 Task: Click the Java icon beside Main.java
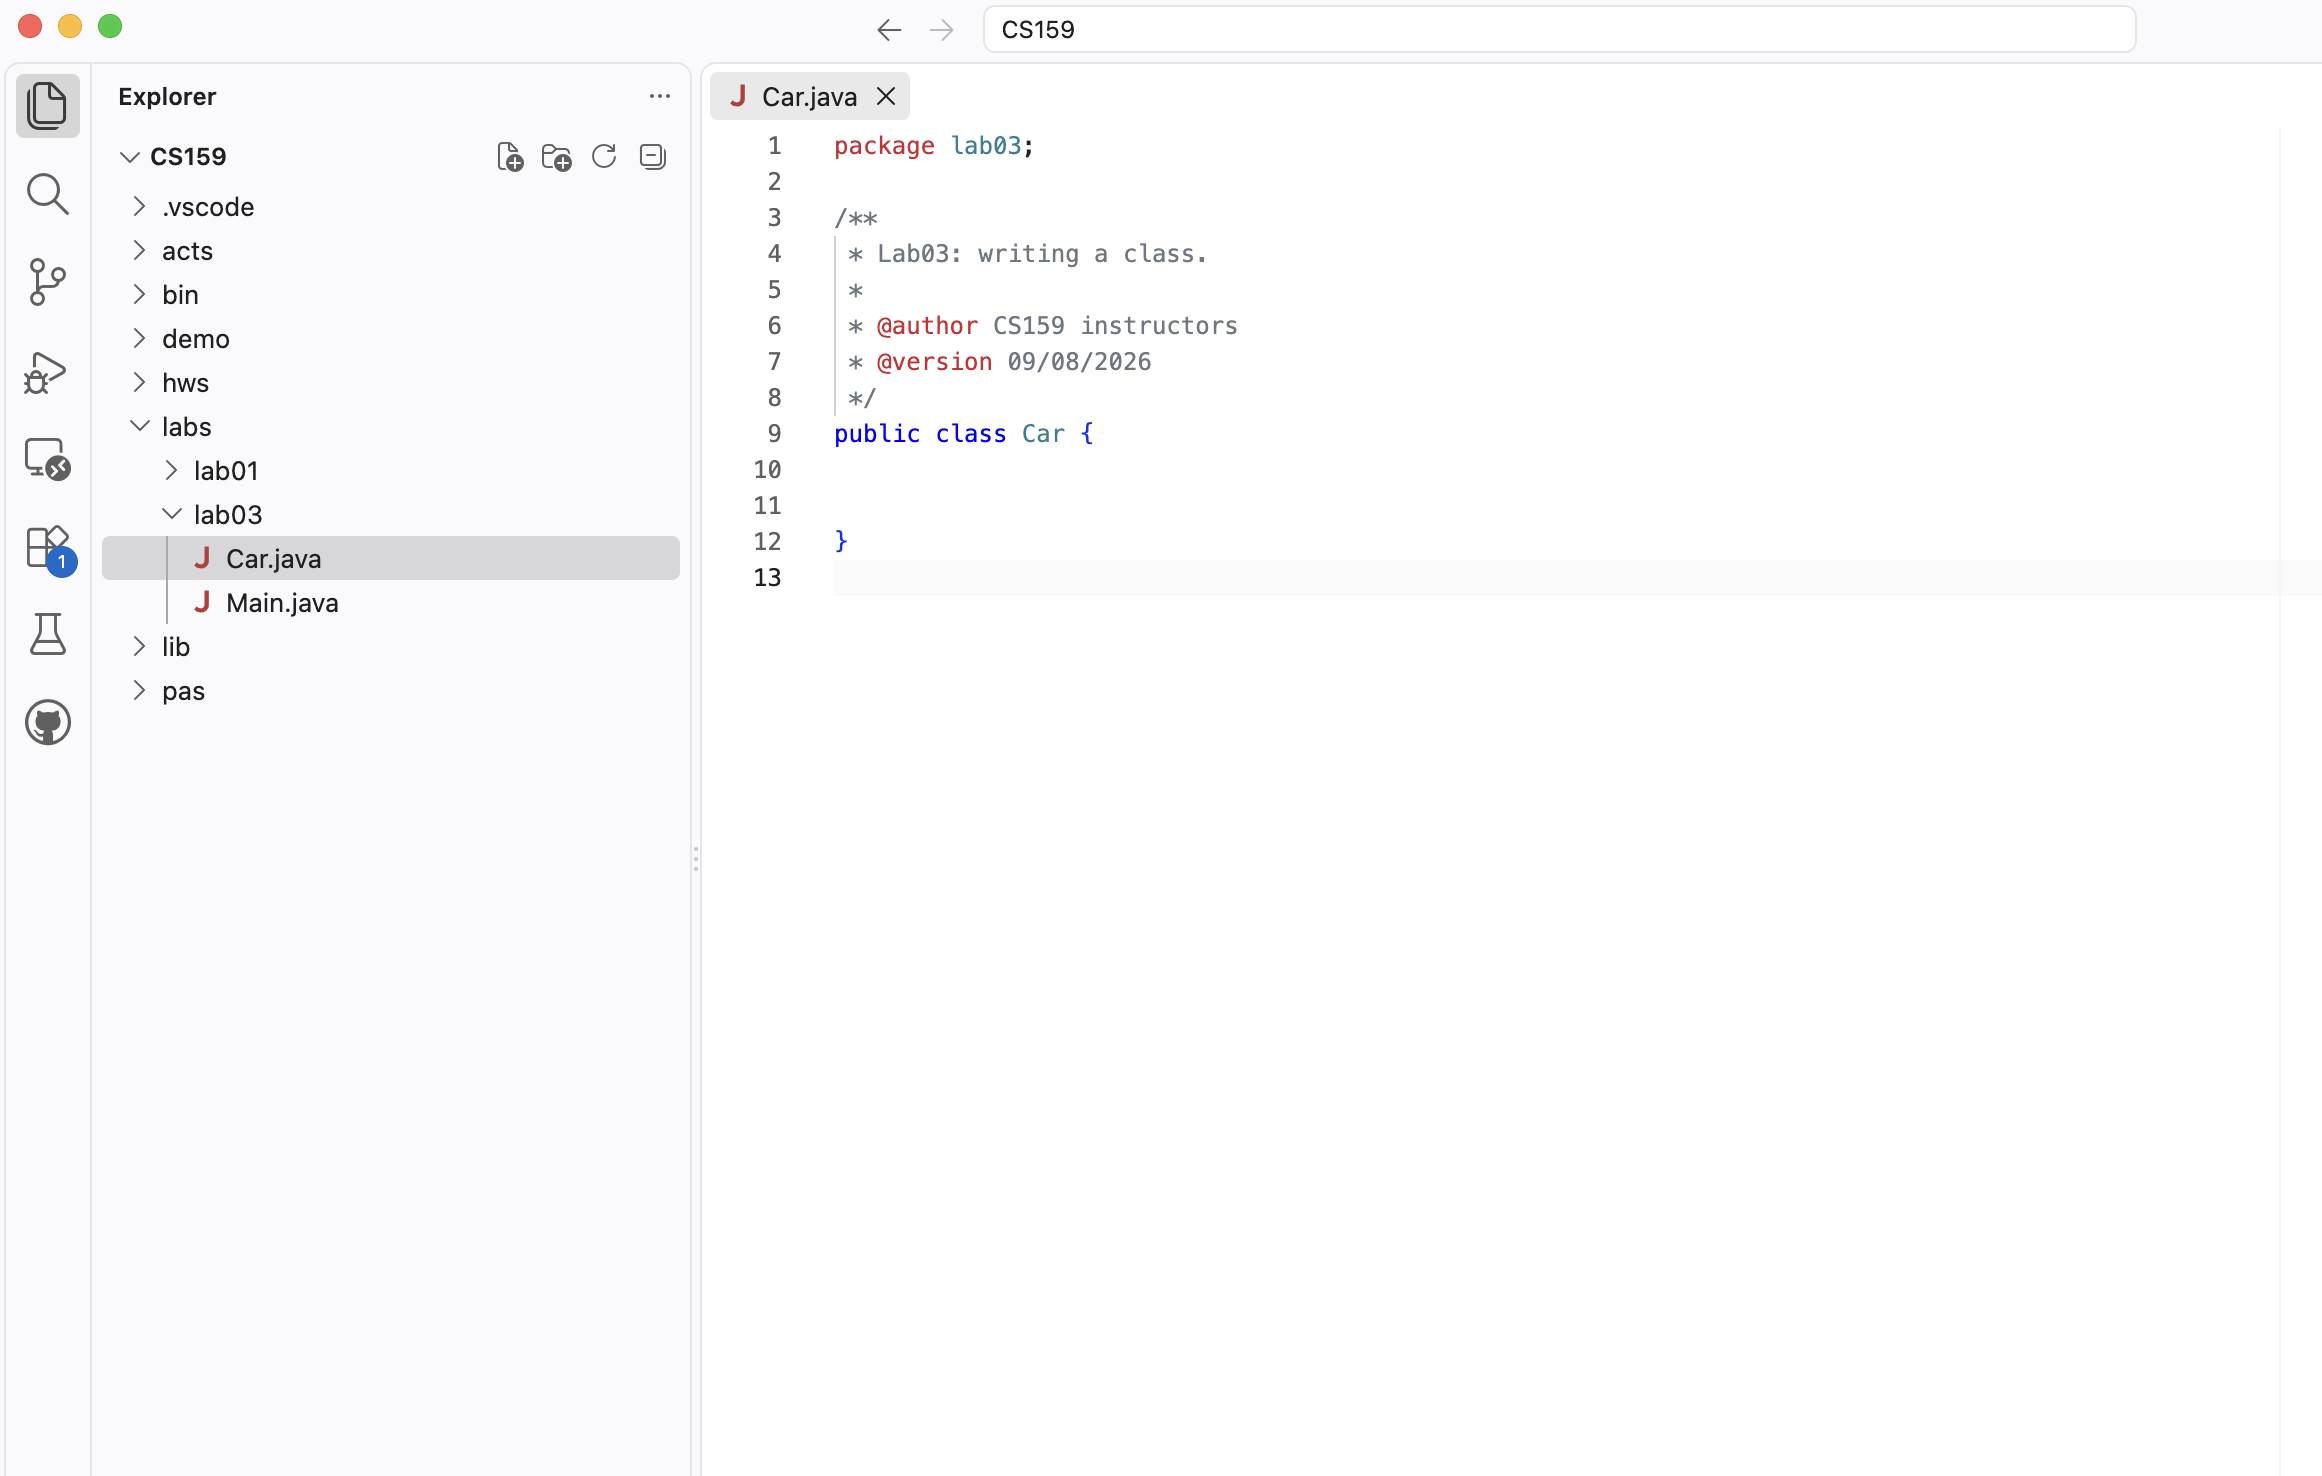tap(202, 602)
